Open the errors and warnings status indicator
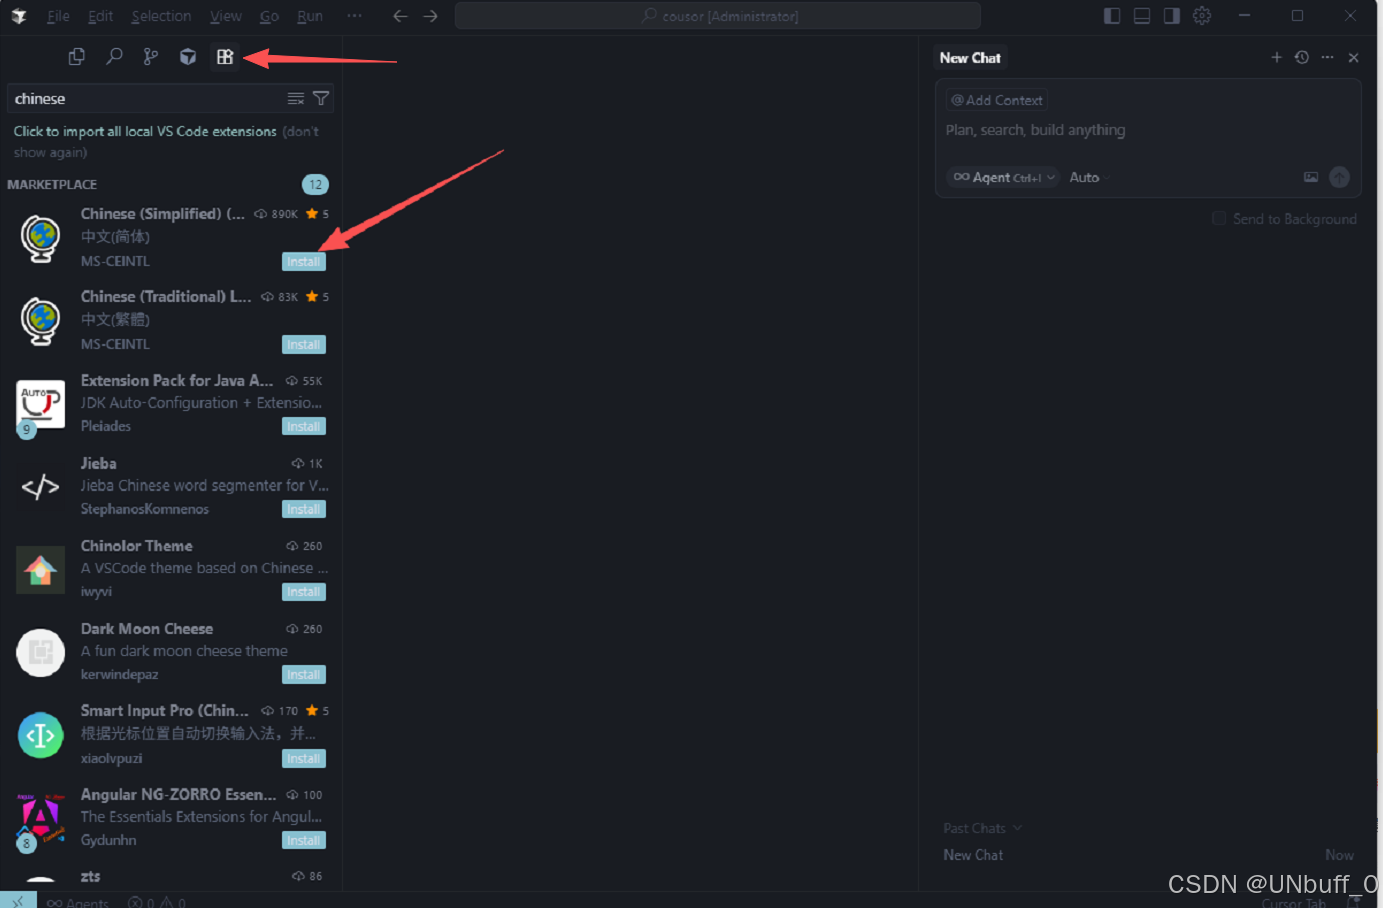The height and width of the screenshot is (908, 1383). 156,901
